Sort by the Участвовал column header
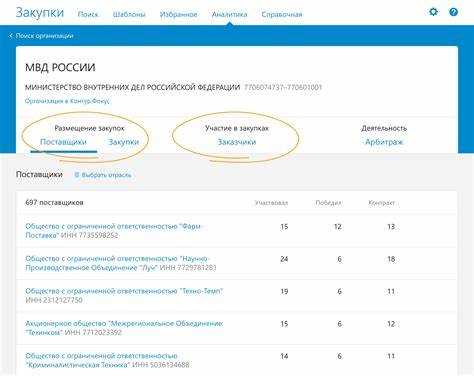474x376 pixels. (x=271, y=203)
